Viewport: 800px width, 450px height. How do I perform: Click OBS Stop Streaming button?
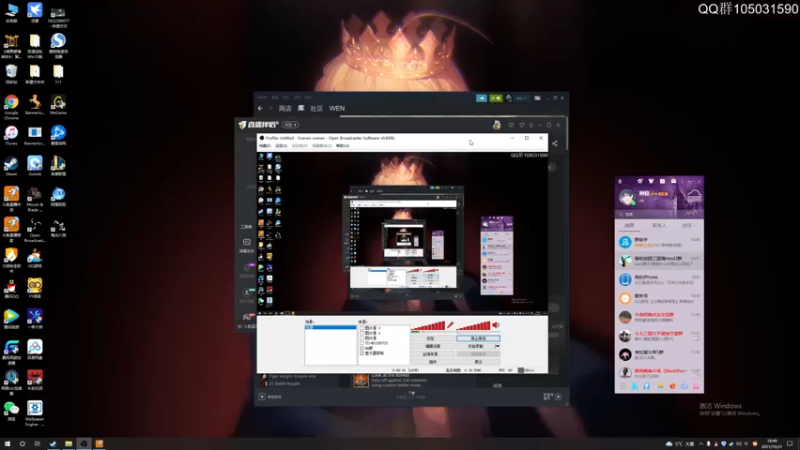478,338
